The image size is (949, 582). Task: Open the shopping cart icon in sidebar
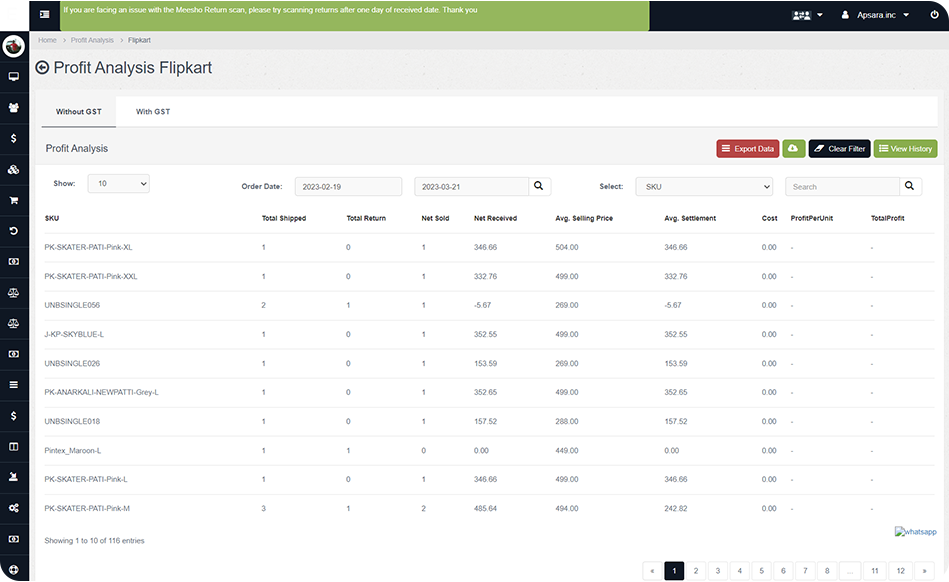coord(14,200)
